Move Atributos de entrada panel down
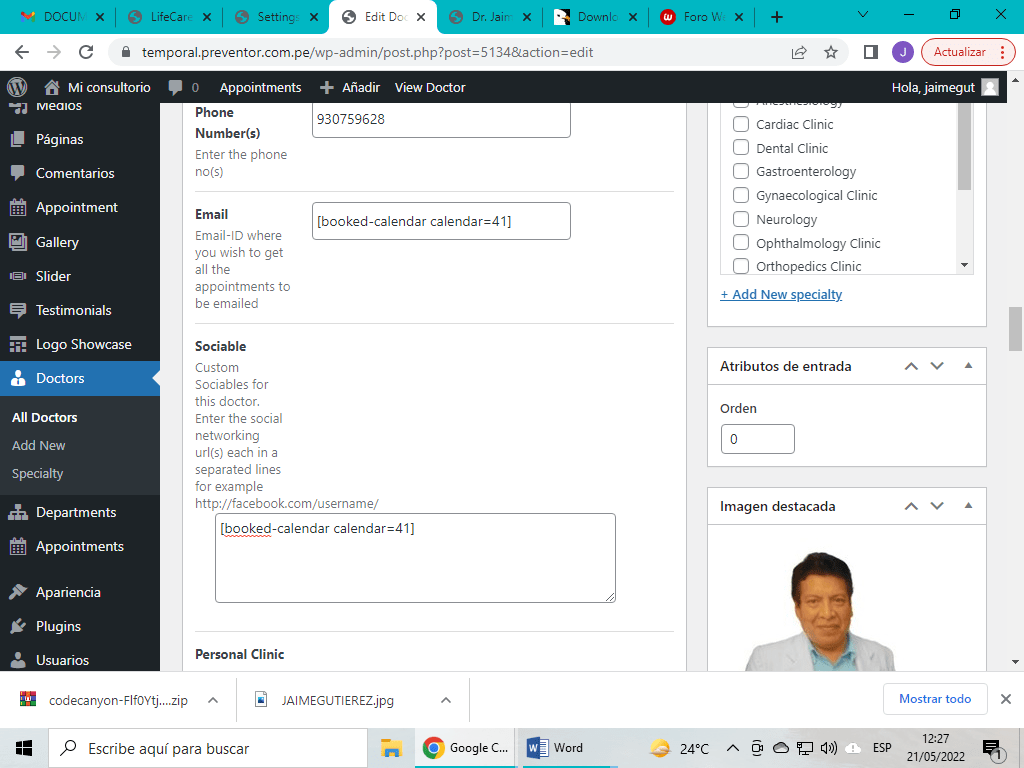The width and height of the screenshot is (1024, 768). pos(937,366)
